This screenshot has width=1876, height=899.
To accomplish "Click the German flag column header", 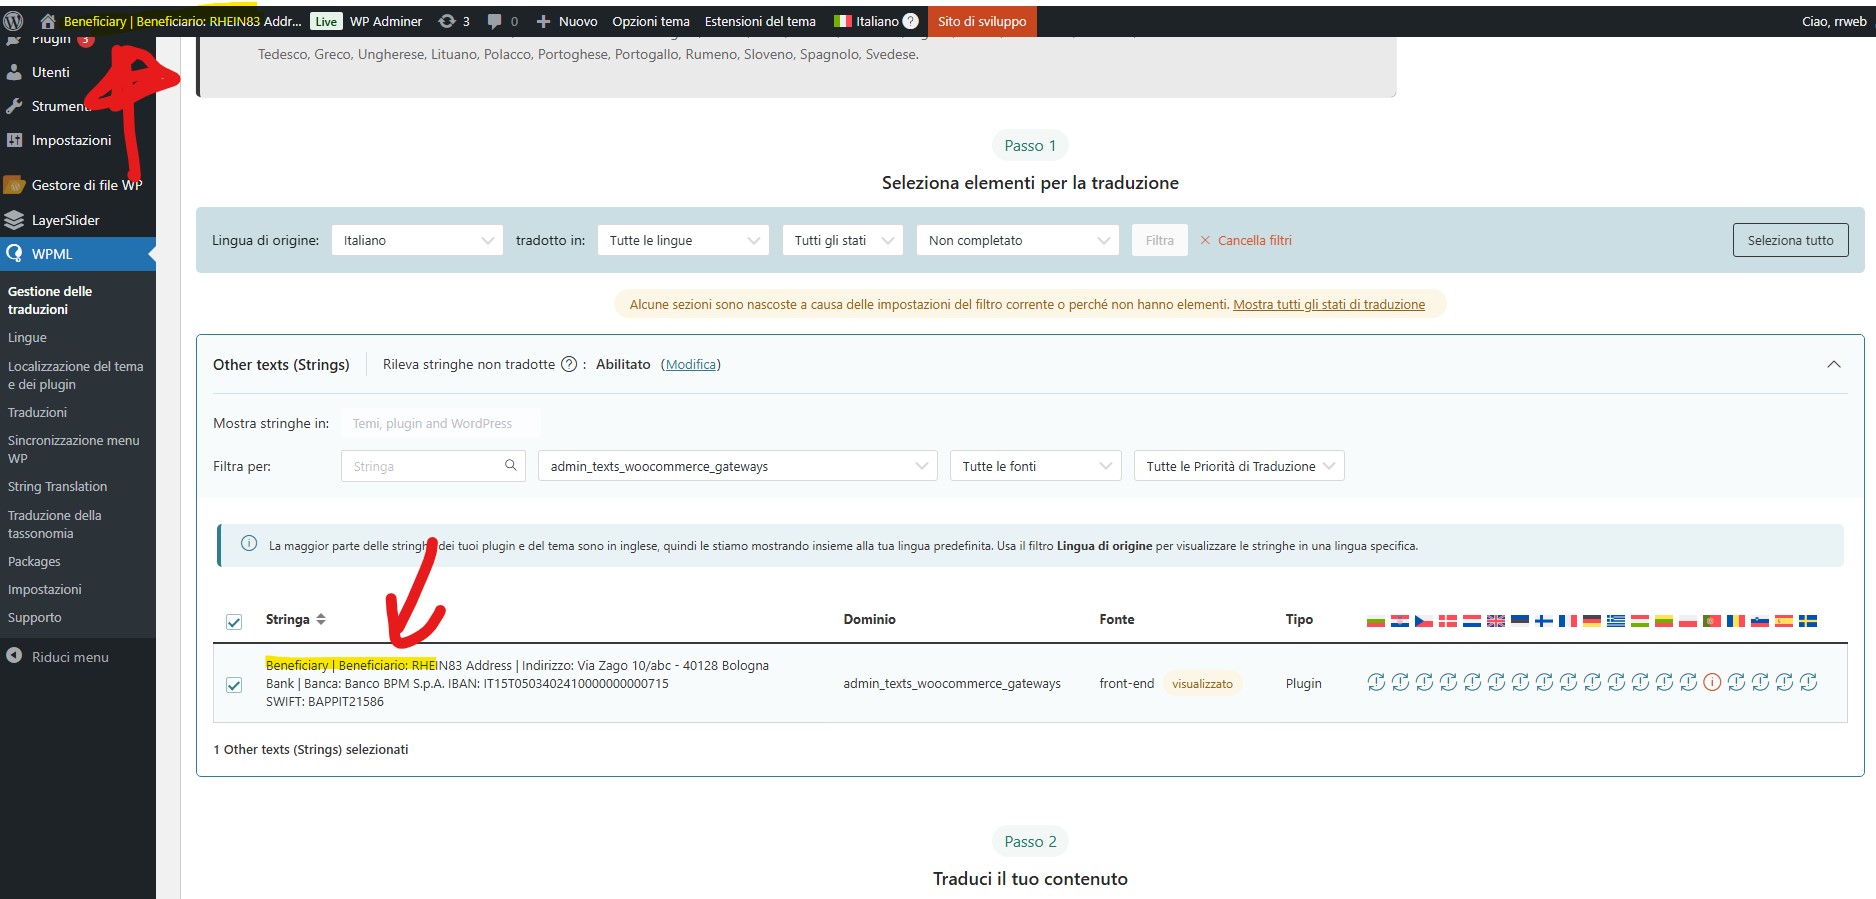I will click(x=1592, y=621).
